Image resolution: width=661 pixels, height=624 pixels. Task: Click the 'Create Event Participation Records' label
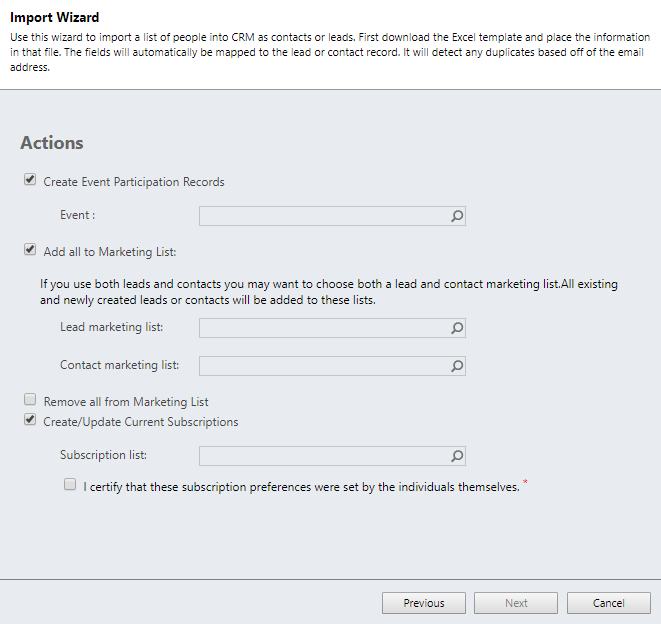[x=134, y=182]
